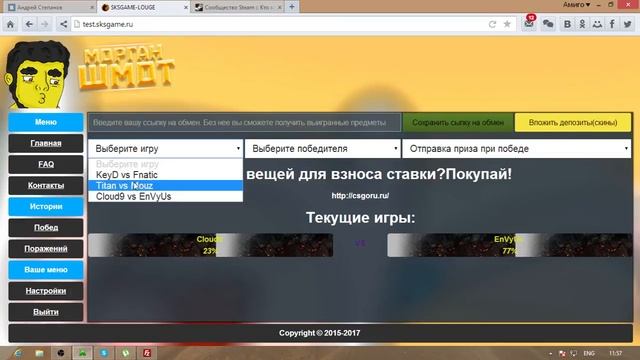
Task: Open FileZilla from the taskbar
Action: click(x=147, y=353)
